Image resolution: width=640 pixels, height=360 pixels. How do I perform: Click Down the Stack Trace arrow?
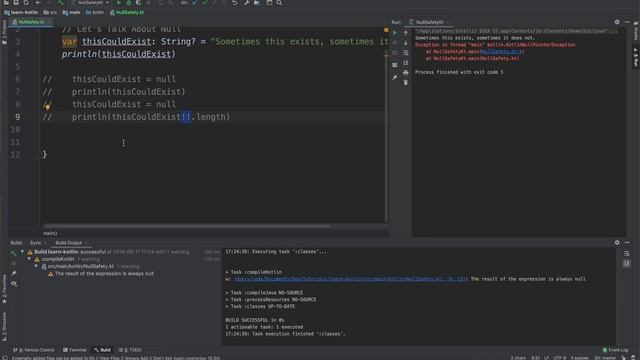(406, 43)
